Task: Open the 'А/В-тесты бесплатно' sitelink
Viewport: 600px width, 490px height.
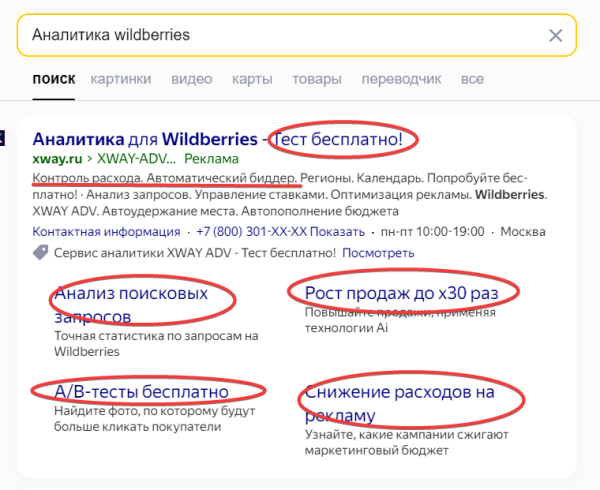Action: pos(141,392)
